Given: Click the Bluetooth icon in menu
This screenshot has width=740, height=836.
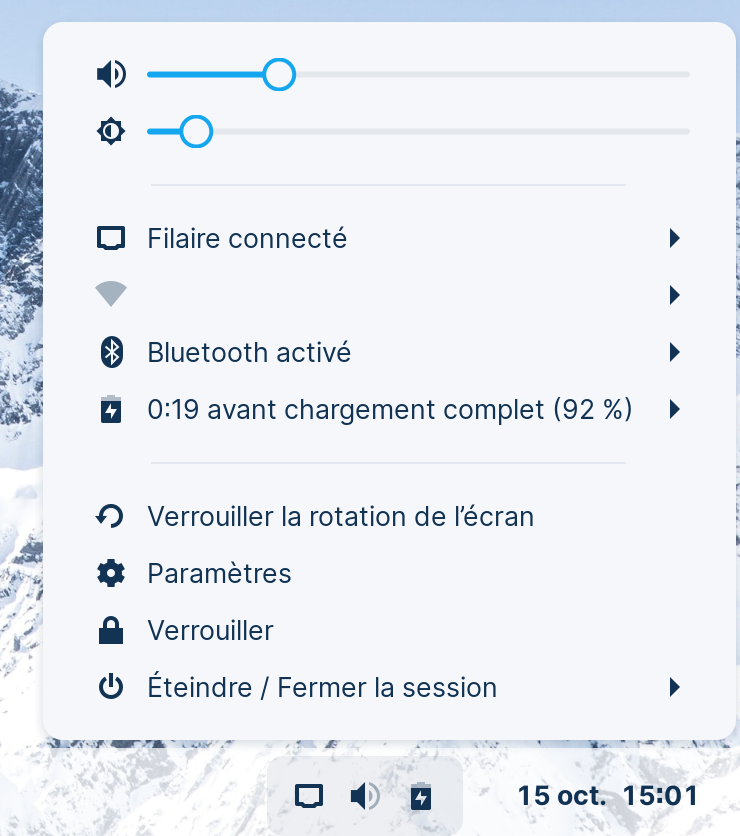Looking at the screenshot, I should (x=111, y=352).
